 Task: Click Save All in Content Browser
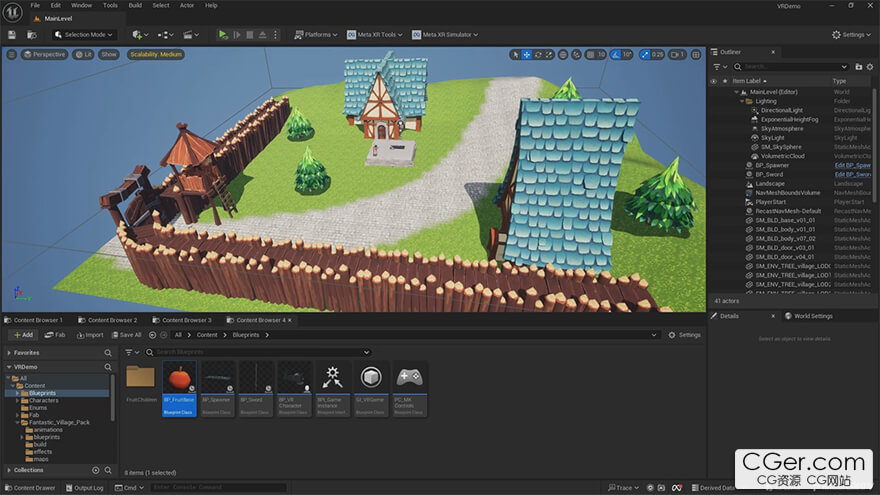tap(127, 335)
